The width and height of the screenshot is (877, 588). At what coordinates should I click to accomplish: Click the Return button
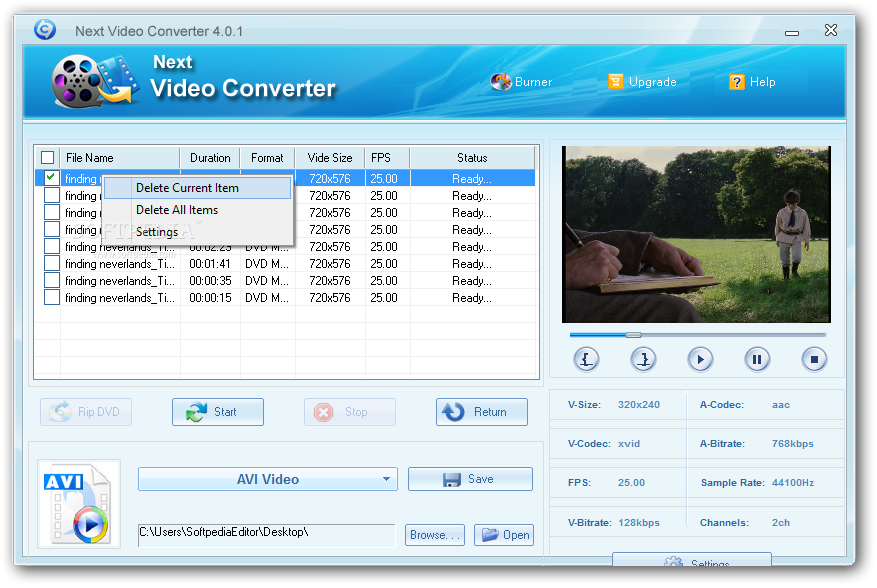[482, 412]
